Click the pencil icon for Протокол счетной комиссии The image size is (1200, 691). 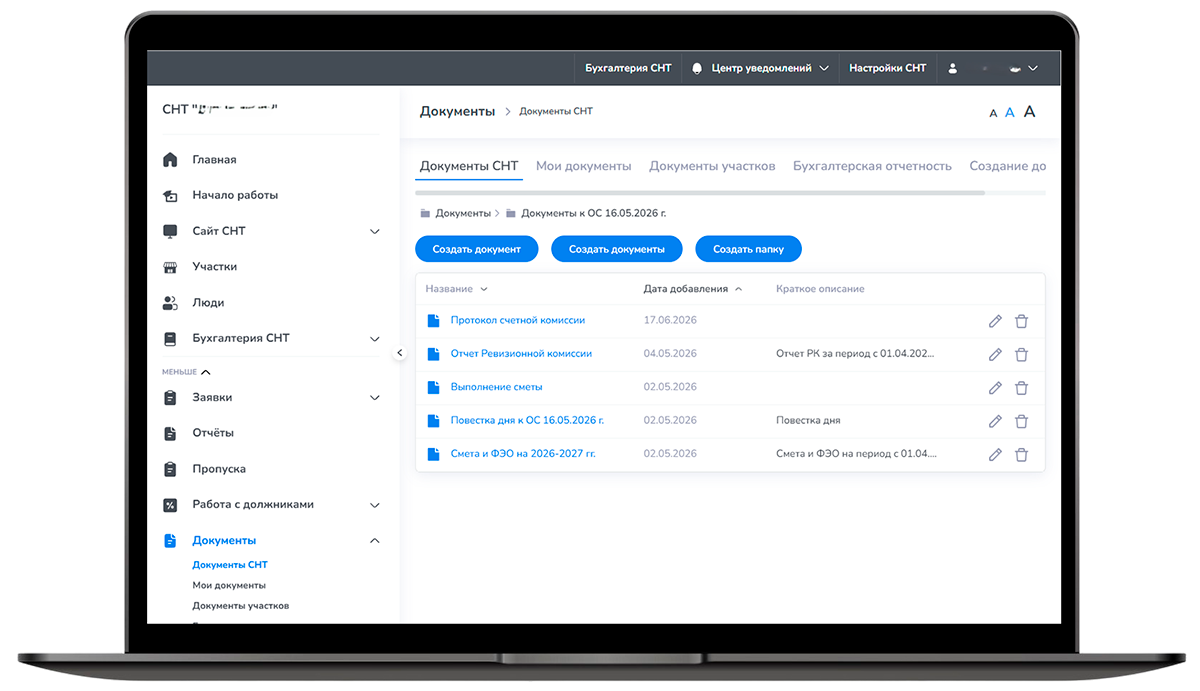point(995,321)
